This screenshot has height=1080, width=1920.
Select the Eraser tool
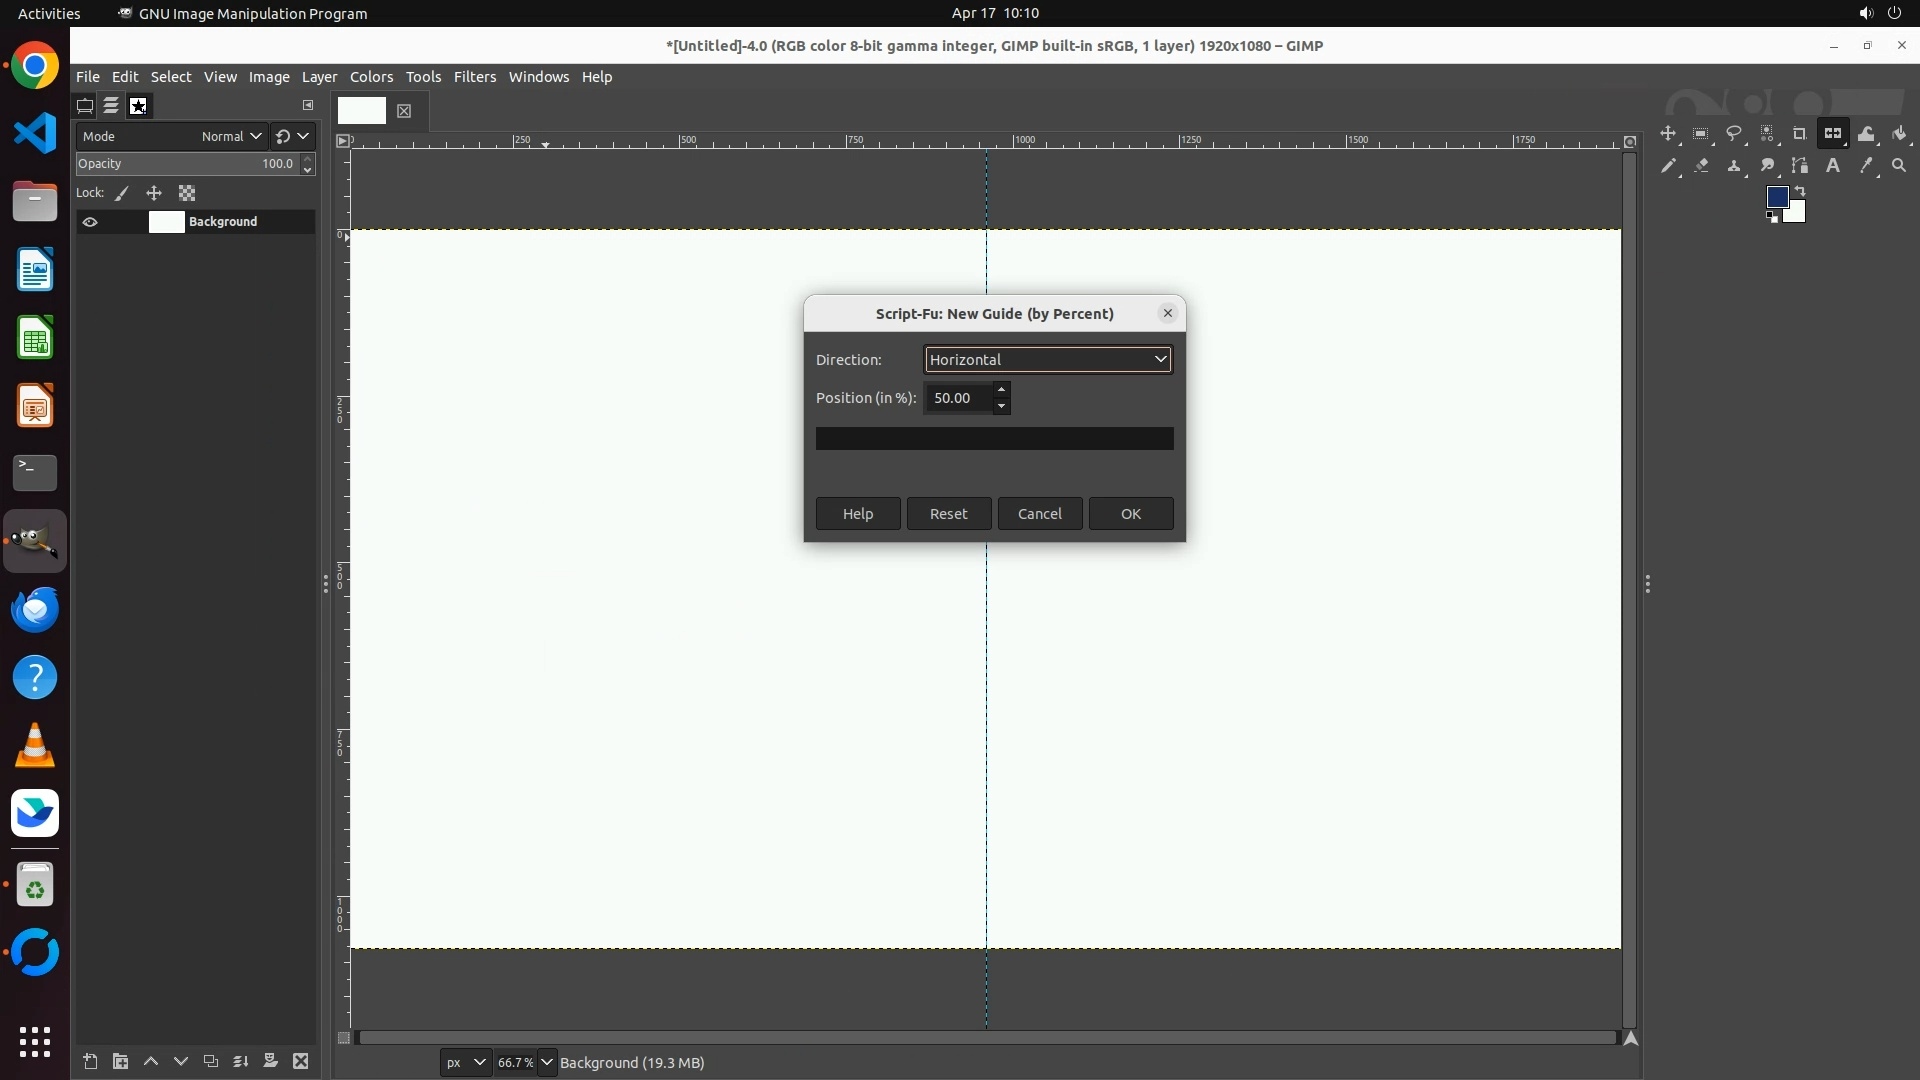point(1701,166)
